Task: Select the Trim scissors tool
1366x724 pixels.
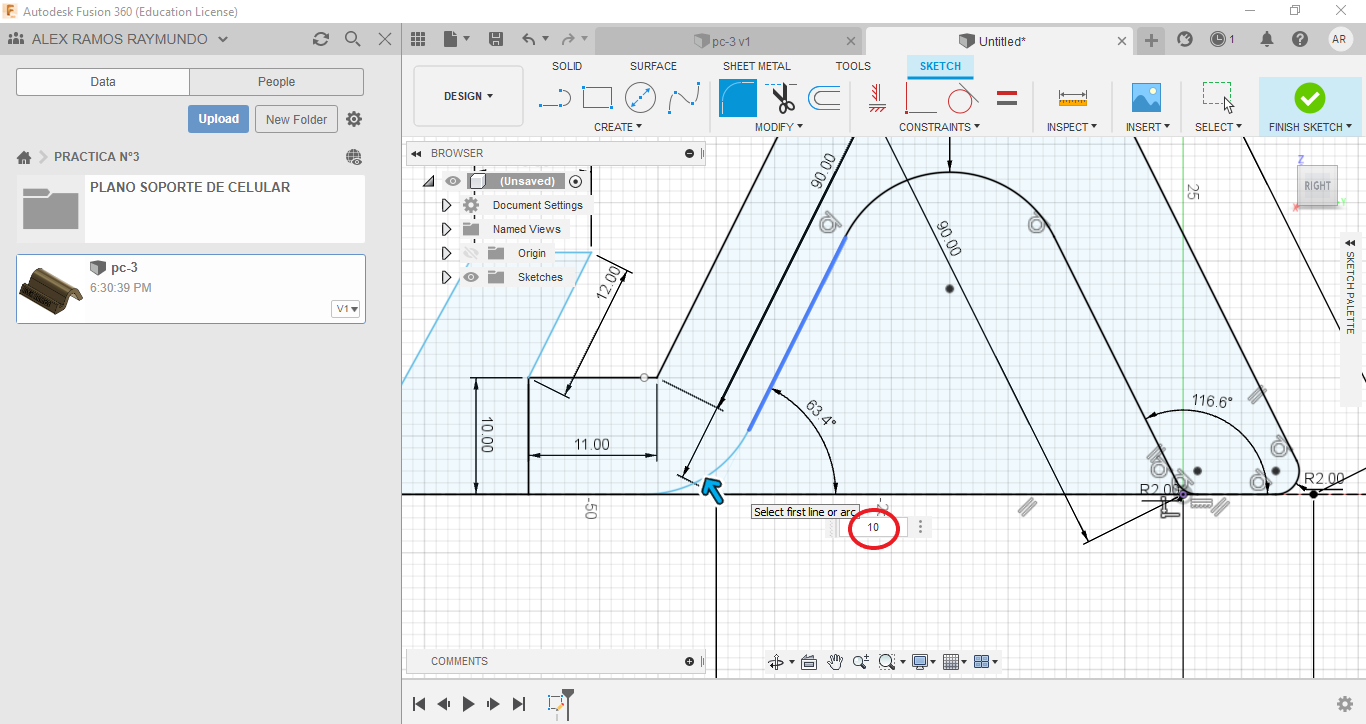Action: (x=781, y=98)
